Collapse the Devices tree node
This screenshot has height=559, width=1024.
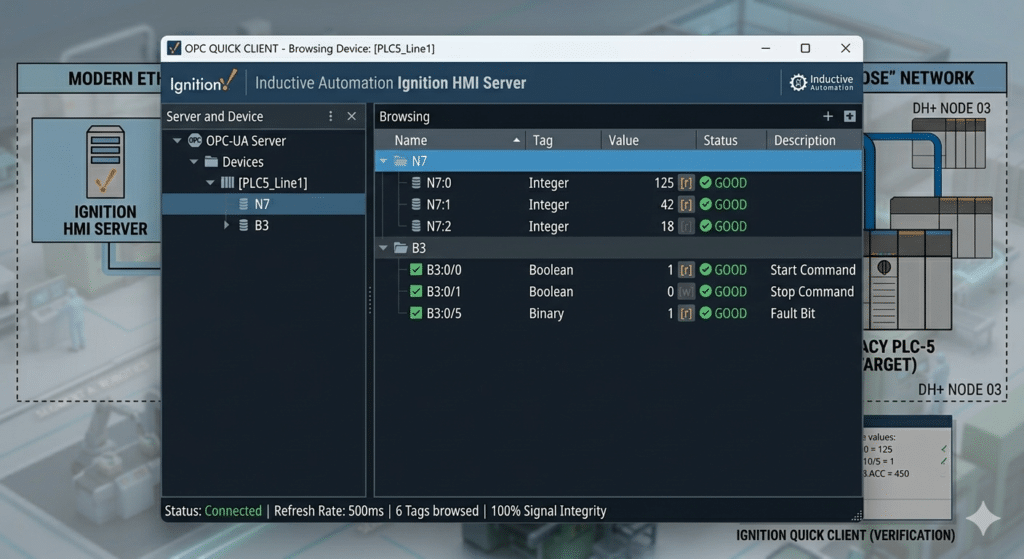tap(193, 161)
